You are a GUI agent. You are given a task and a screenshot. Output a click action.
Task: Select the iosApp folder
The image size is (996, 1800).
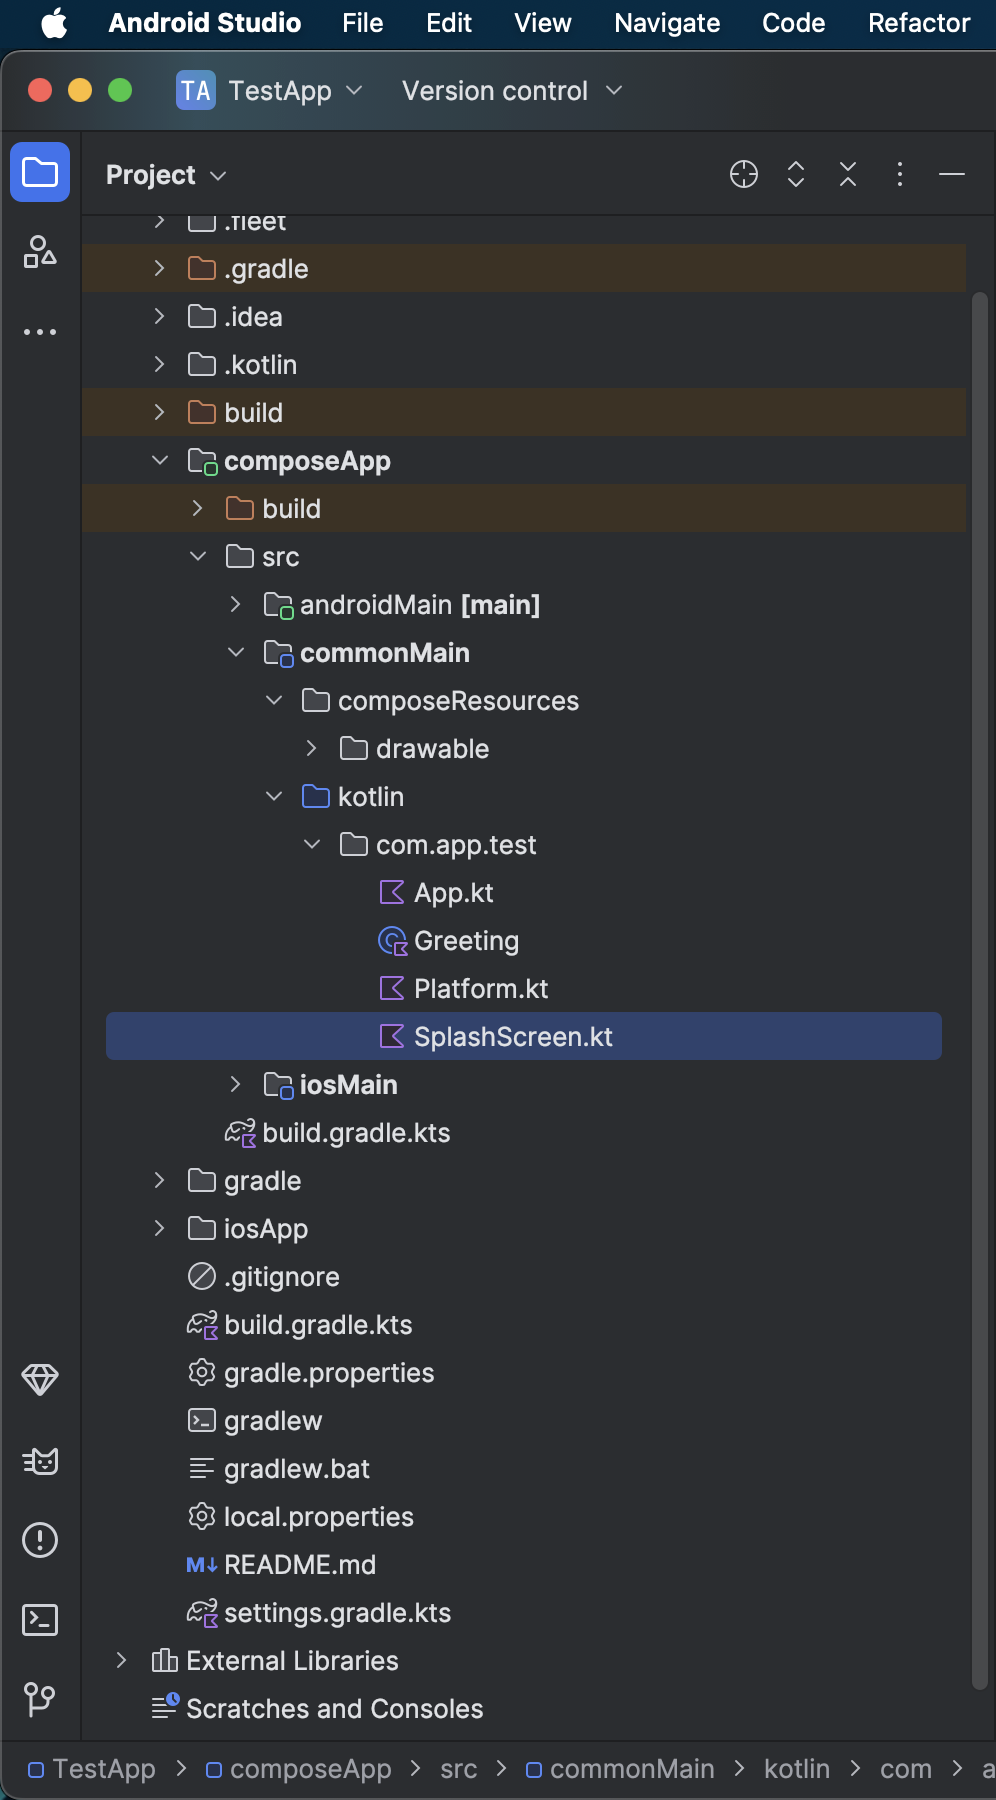click(x=266, y=1228)
